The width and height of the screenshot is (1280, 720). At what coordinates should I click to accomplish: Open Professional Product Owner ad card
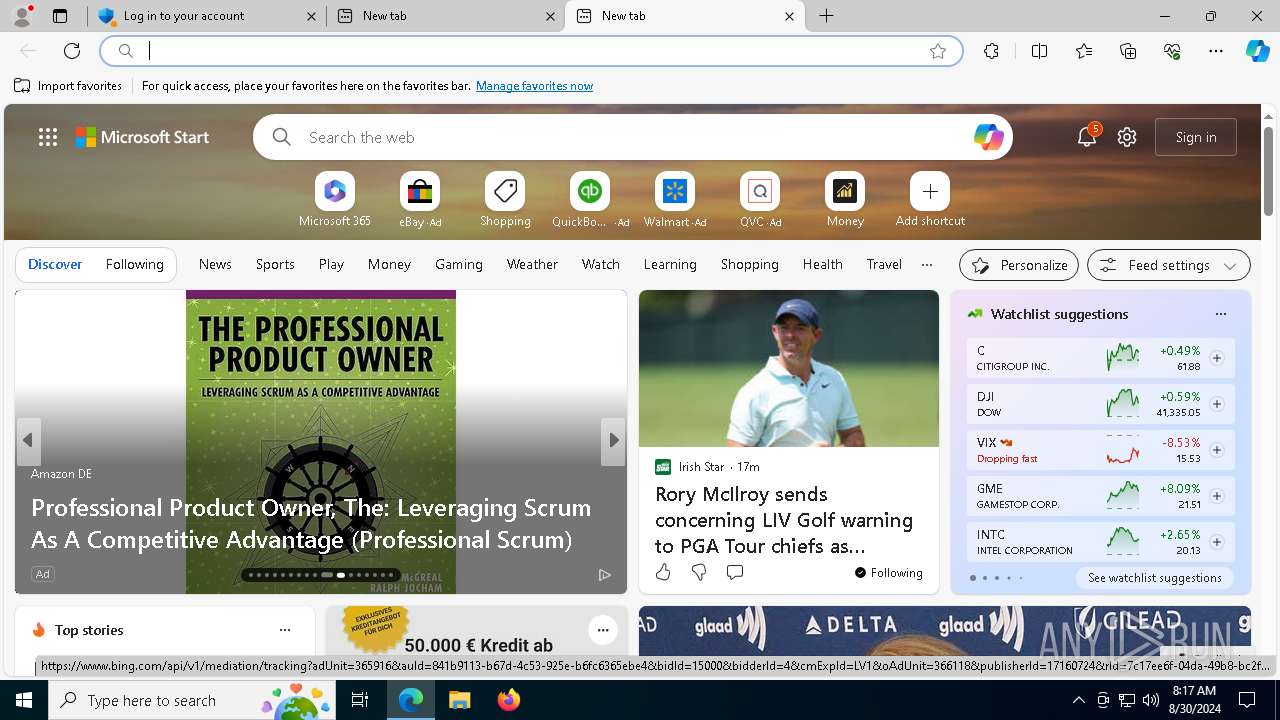[x=320, y=442]
